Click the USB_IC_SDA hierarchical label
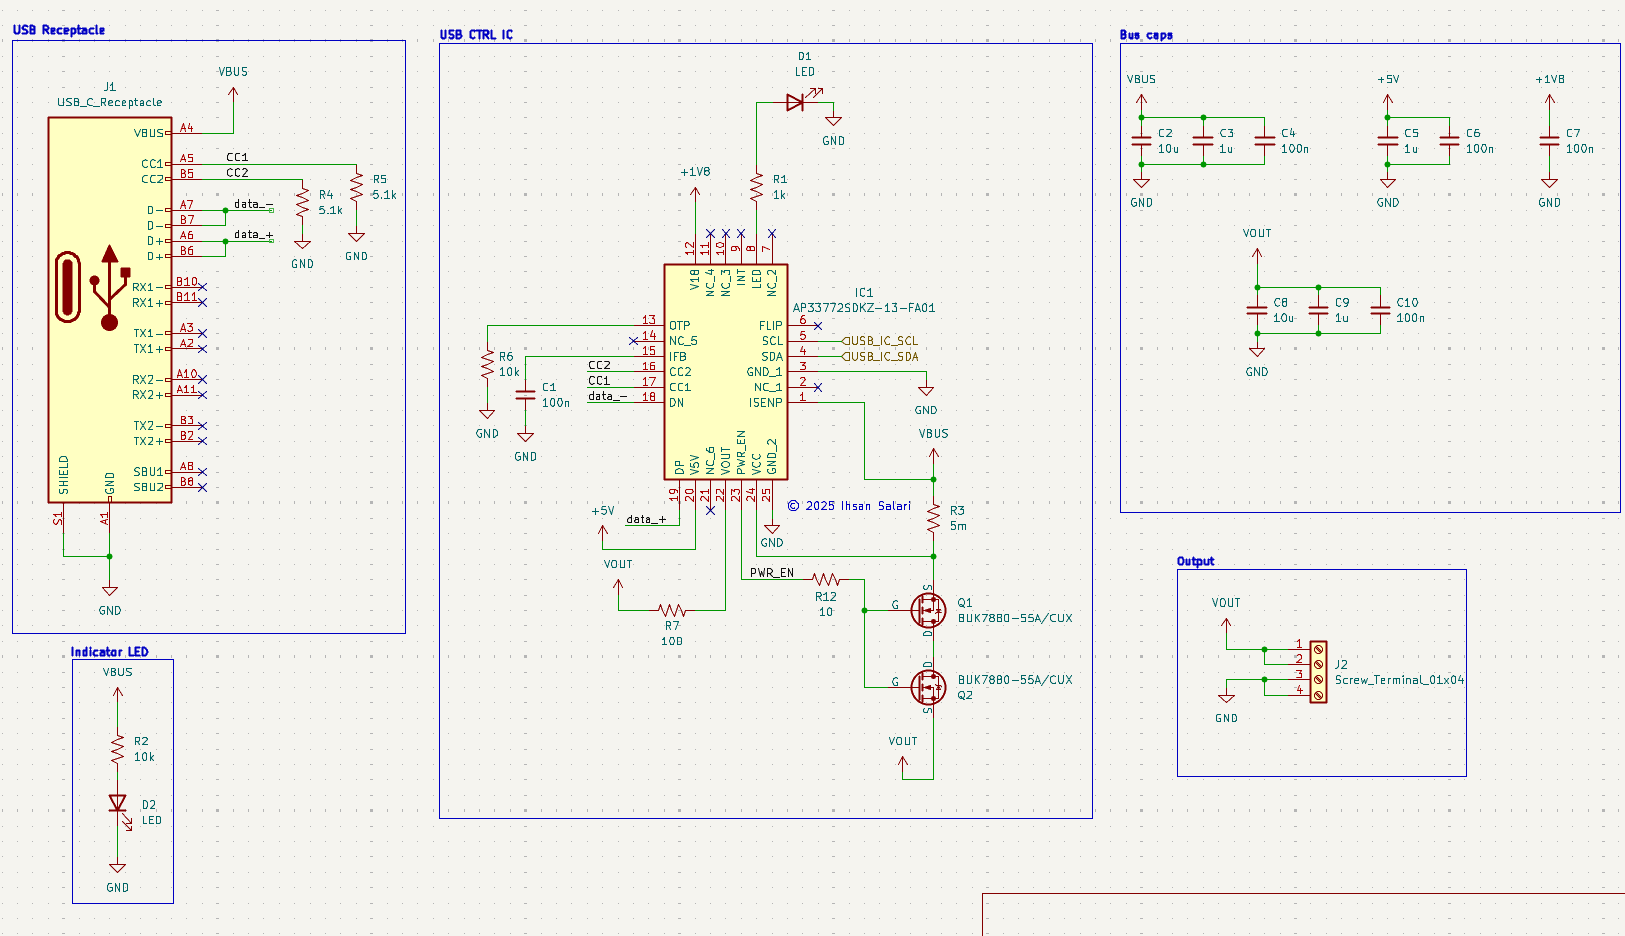 (x=880, y=356)
